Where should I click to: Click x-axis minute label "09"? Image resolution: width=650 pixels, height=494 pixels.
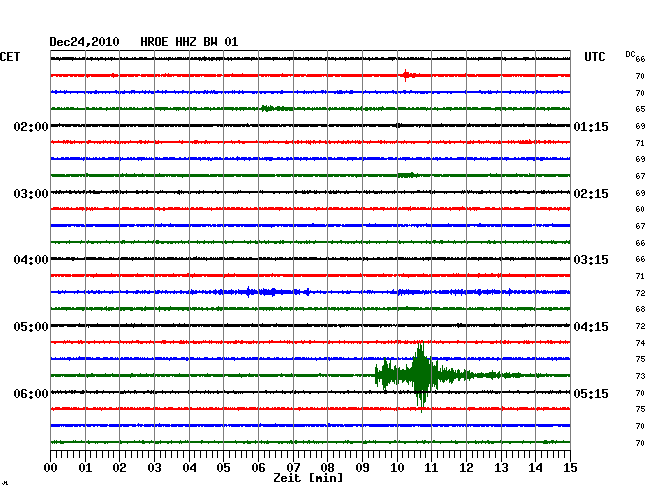362,468
